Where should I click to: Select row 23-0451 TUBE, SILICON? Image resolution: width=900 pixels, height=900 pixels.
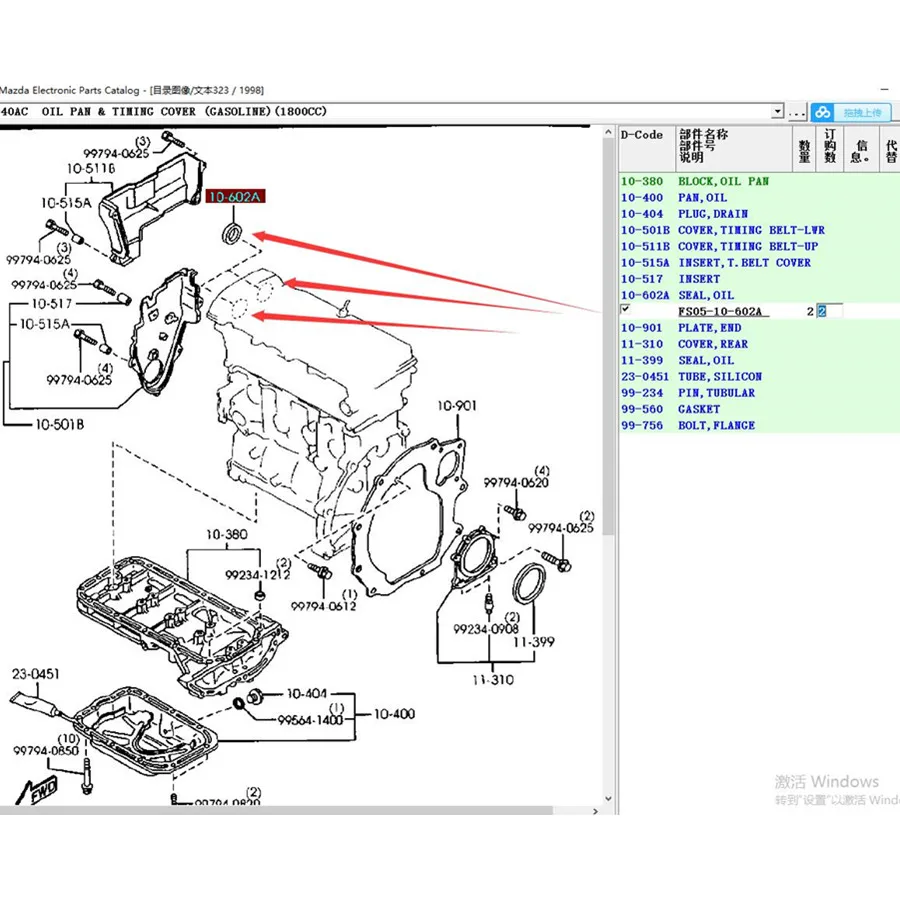point(759,377)
